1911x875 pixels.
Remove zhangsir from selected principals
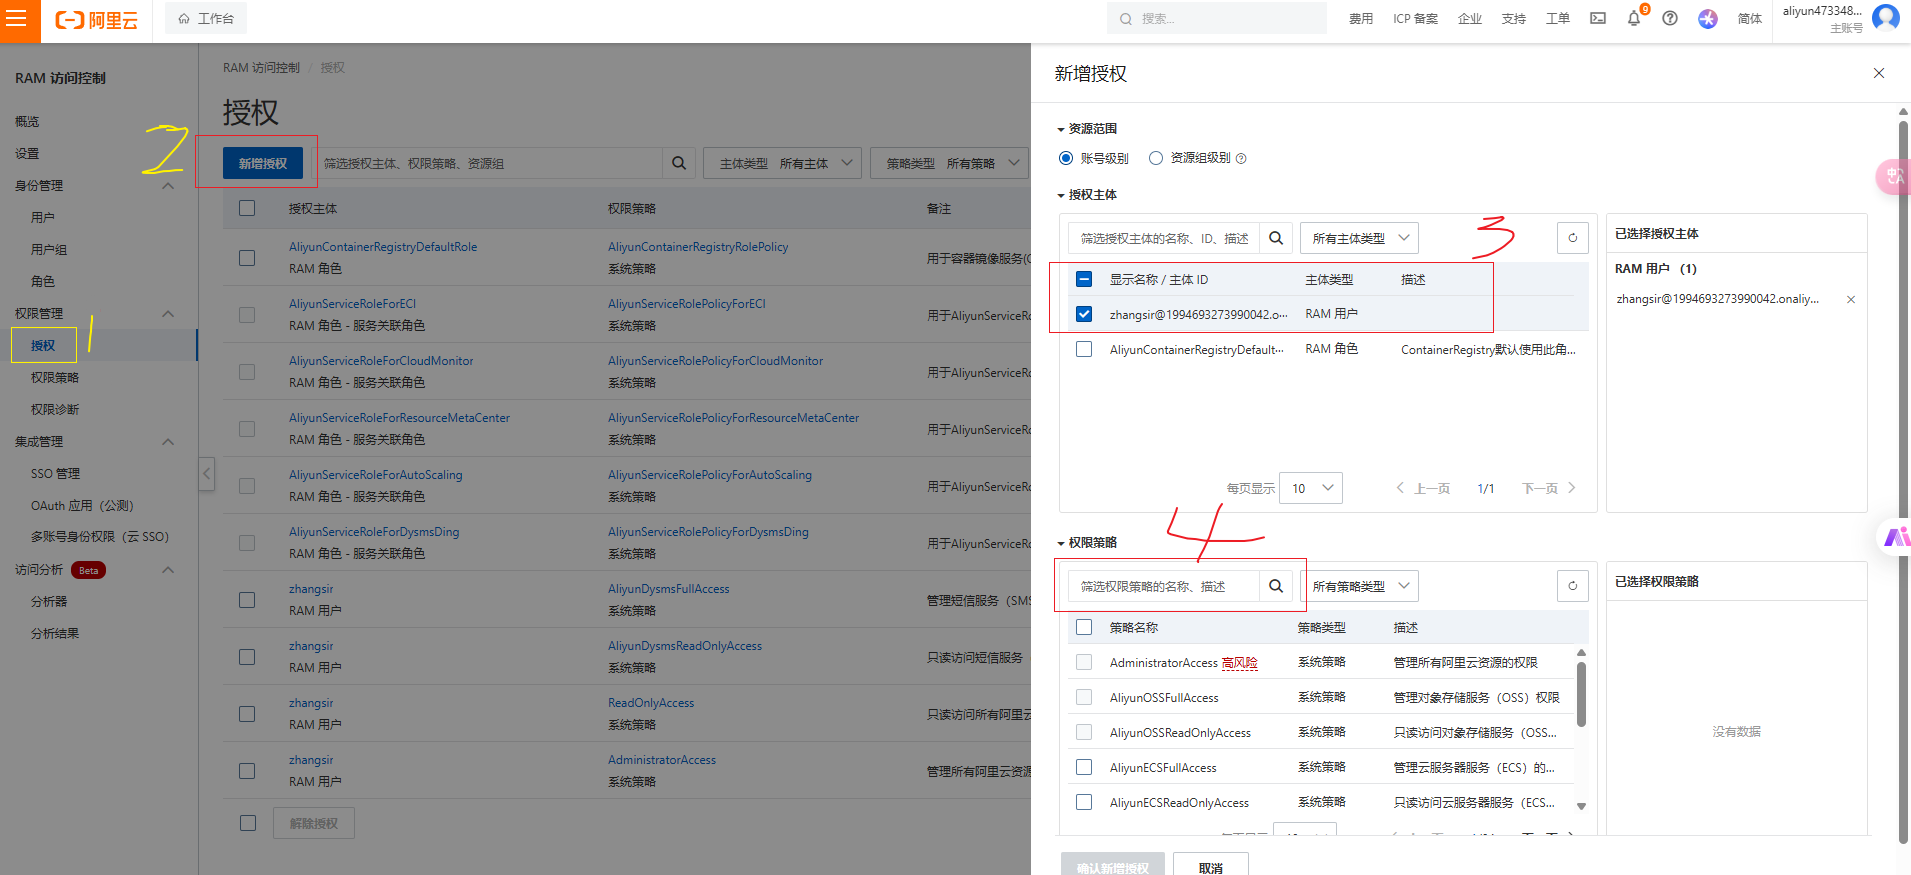(x=1851, y=299)
